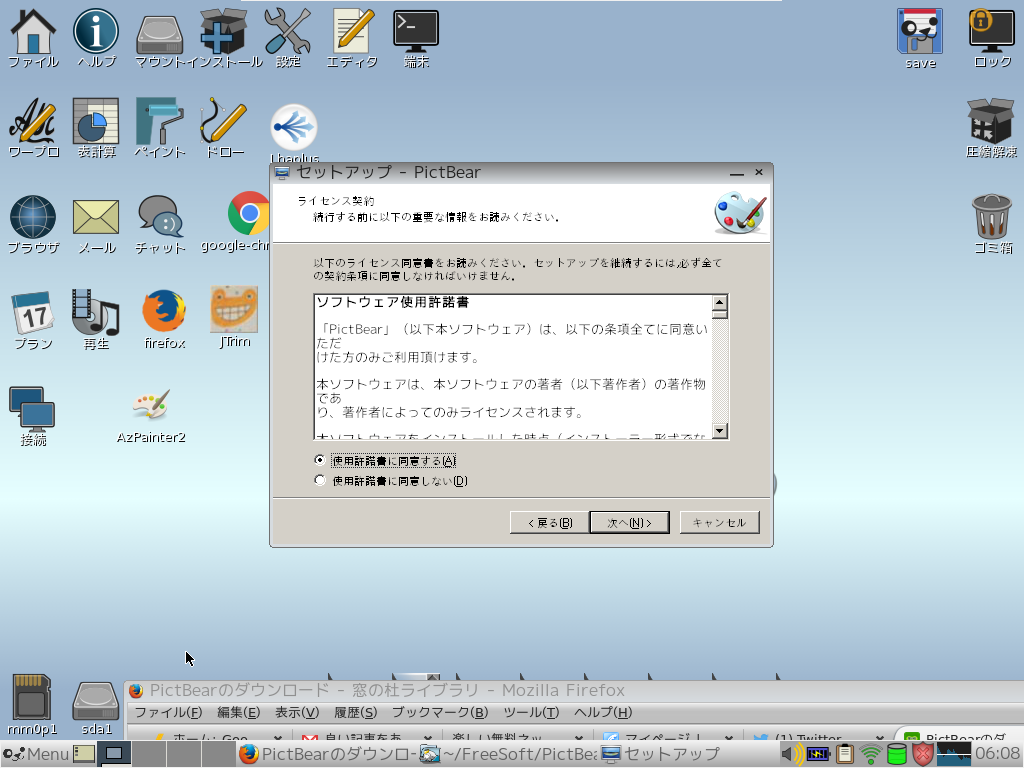Open ヘルプ(H) menu in Firefox

click(x=603, y=712)
